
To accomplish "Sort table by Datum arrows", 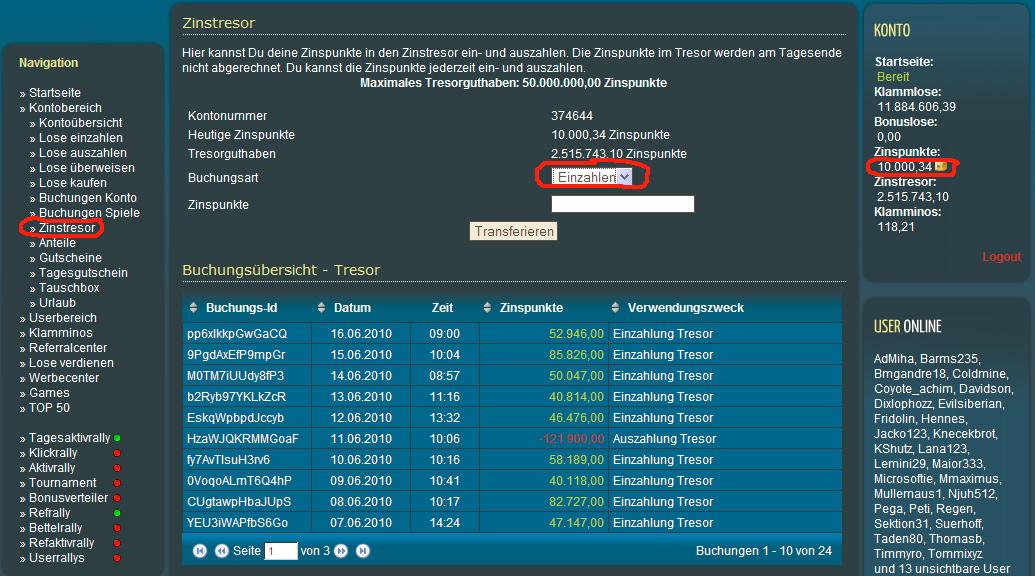I will [x=321, y=307].
